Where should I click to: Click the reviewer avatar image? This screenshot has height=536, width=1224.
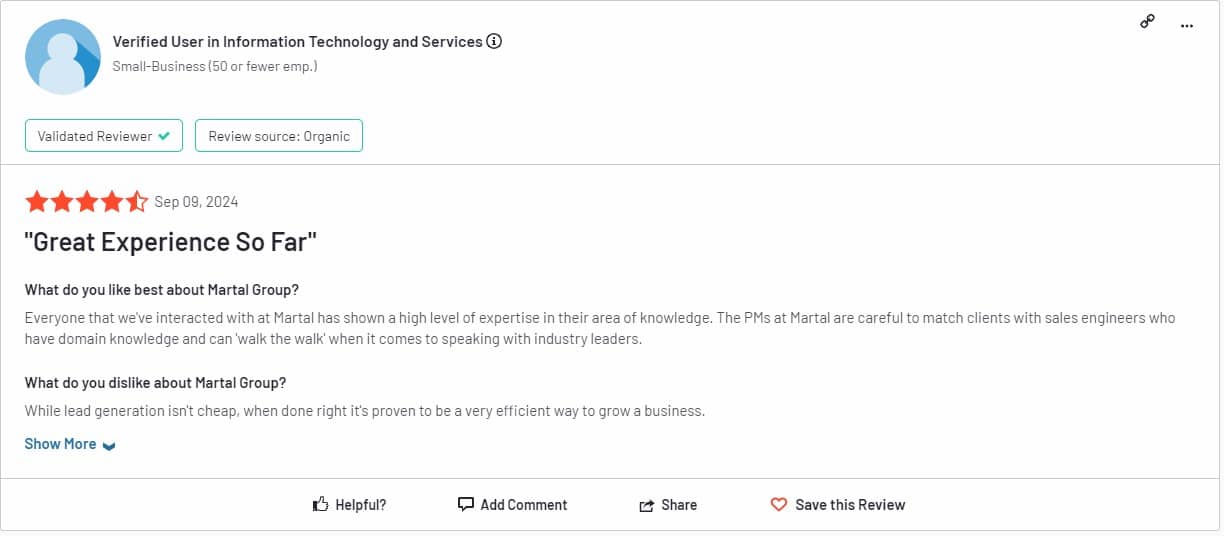click(x=63, y=56)
